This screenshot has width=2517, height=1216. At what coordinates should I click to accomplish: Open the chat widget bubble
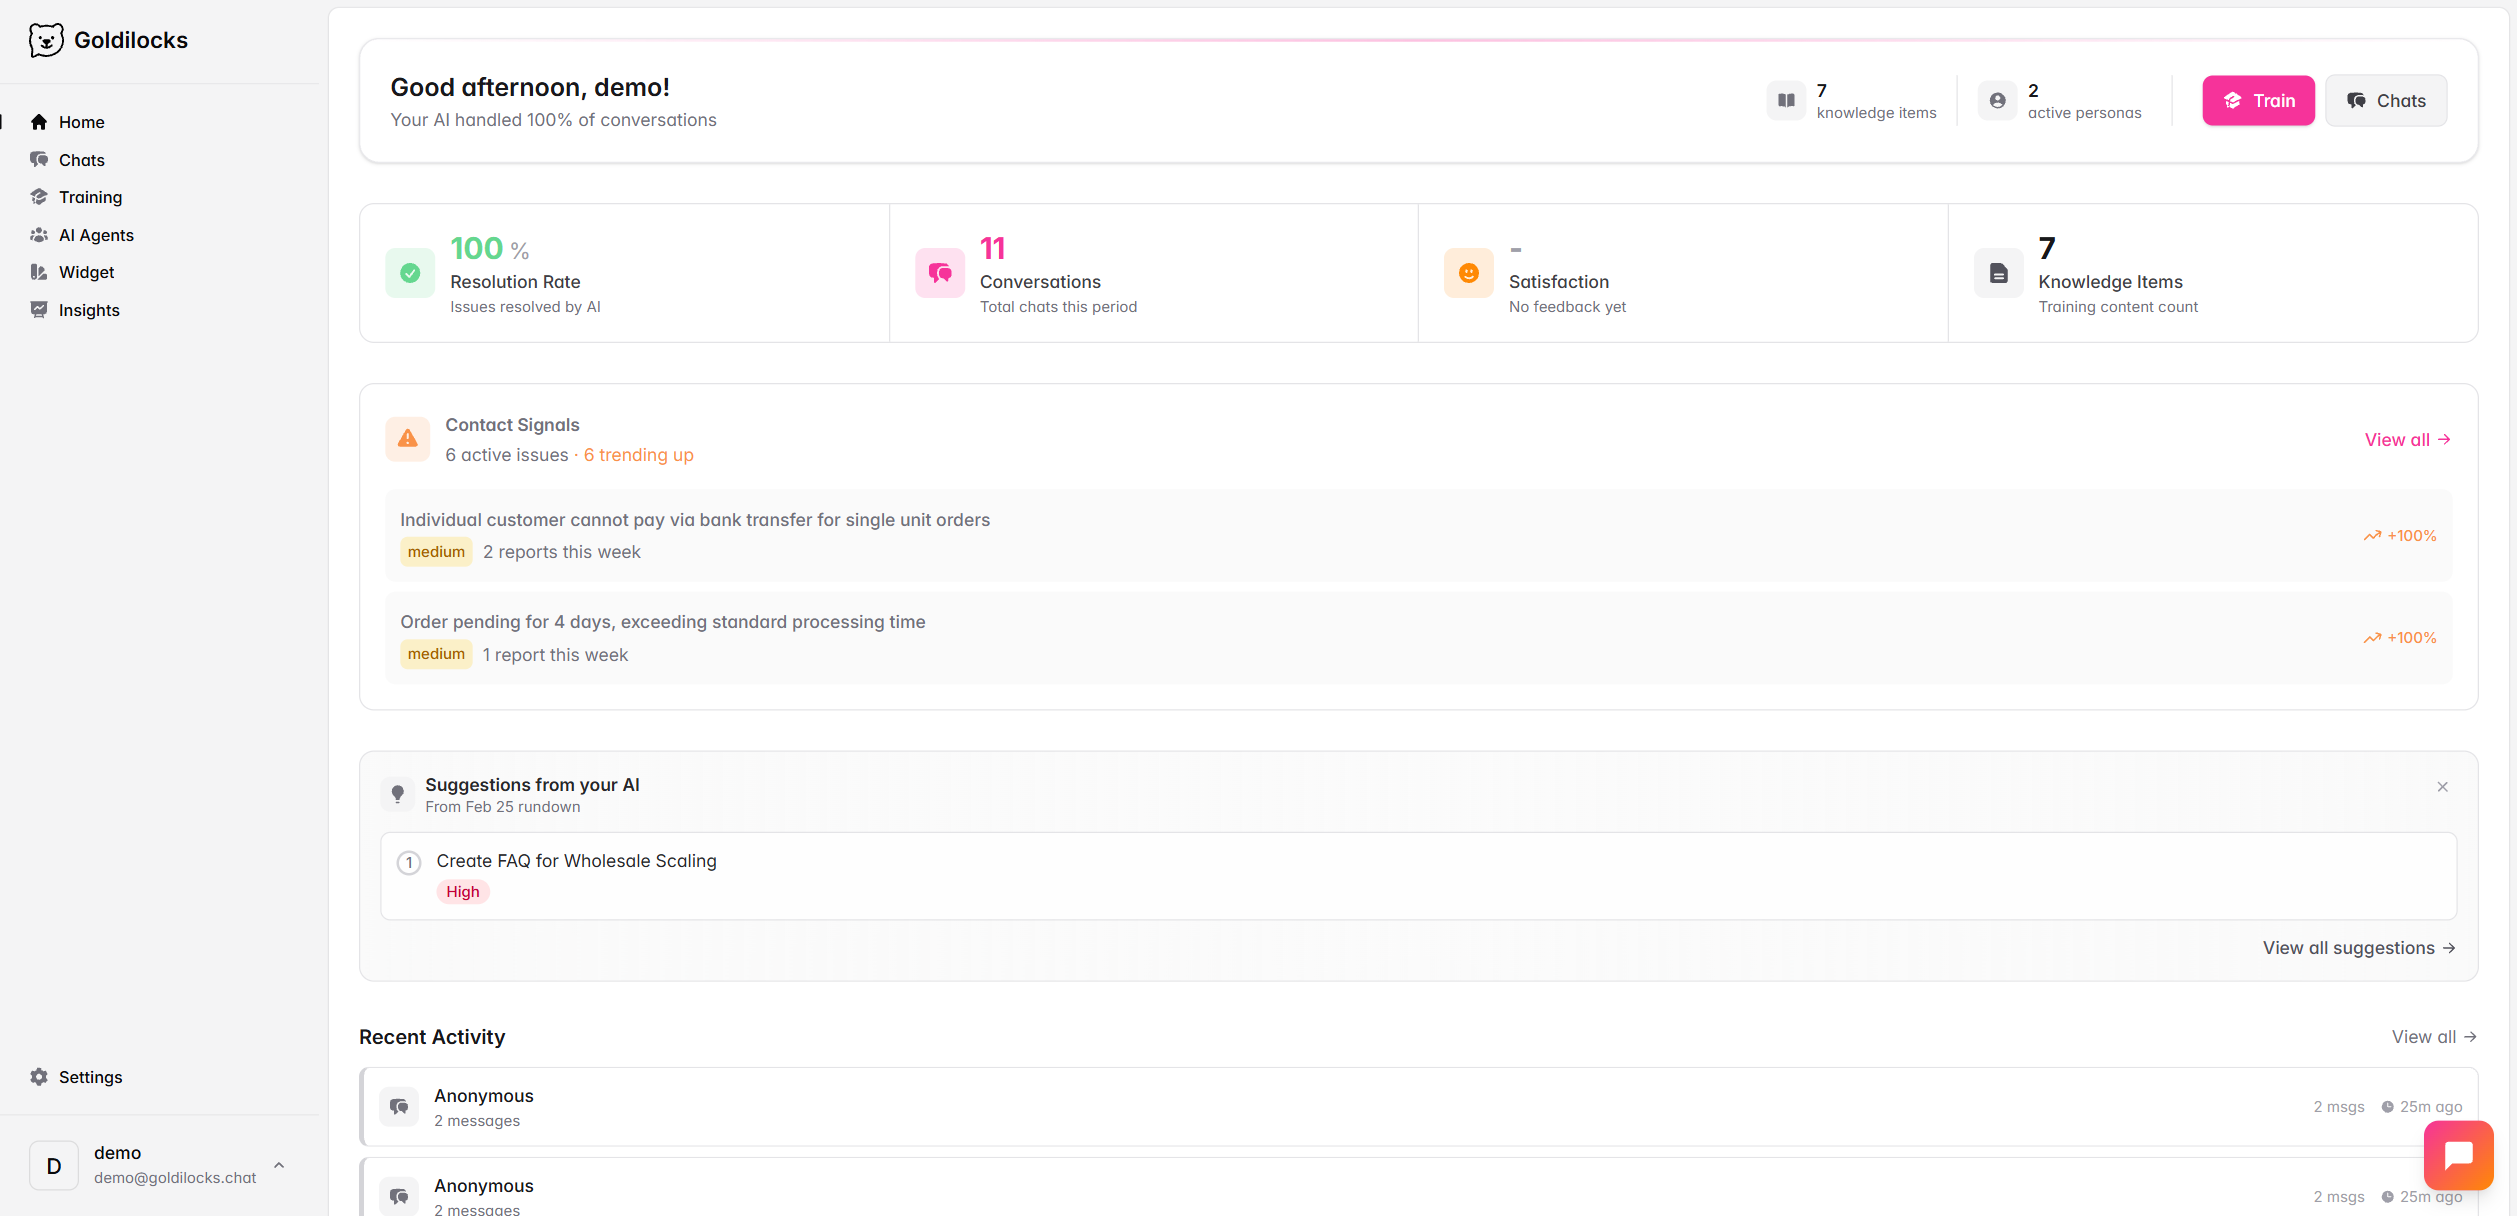tap(2459, 1155)
